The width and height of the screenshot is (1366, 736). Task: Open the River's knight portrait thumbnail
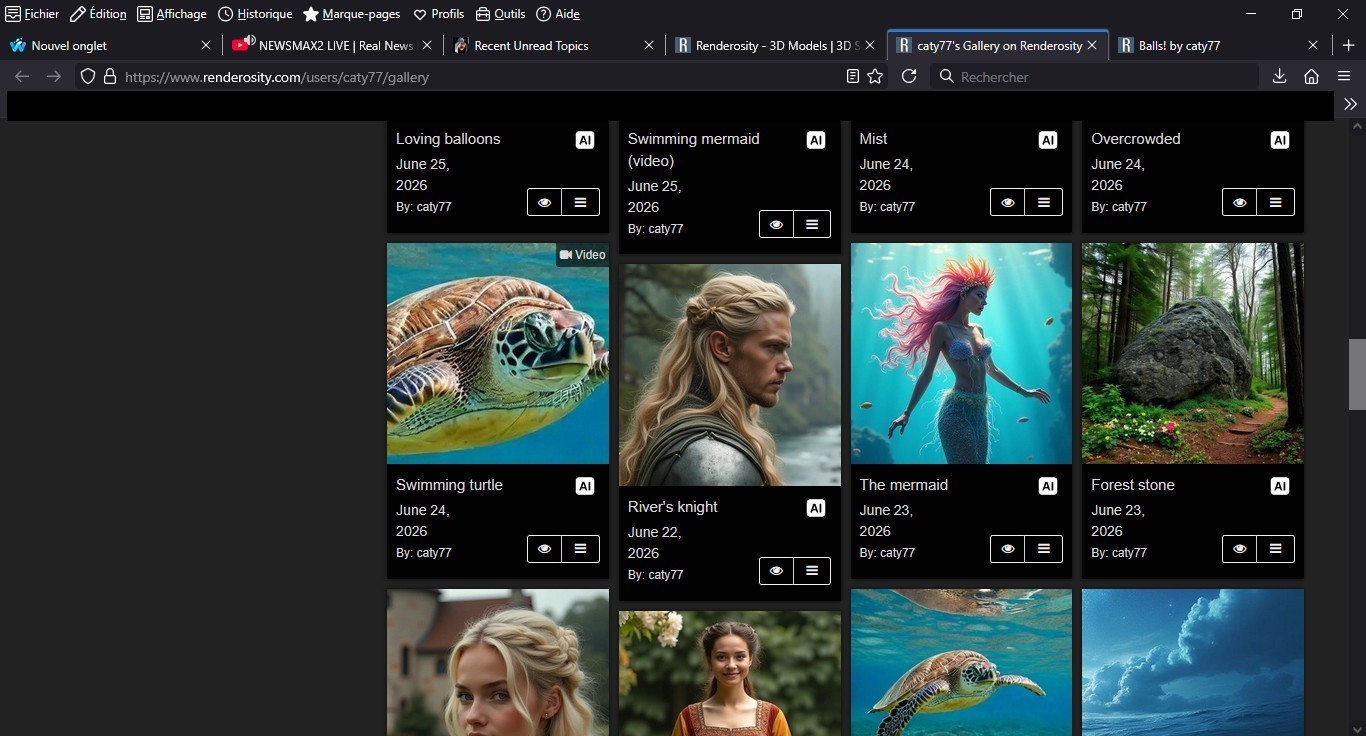coord(730,375)
